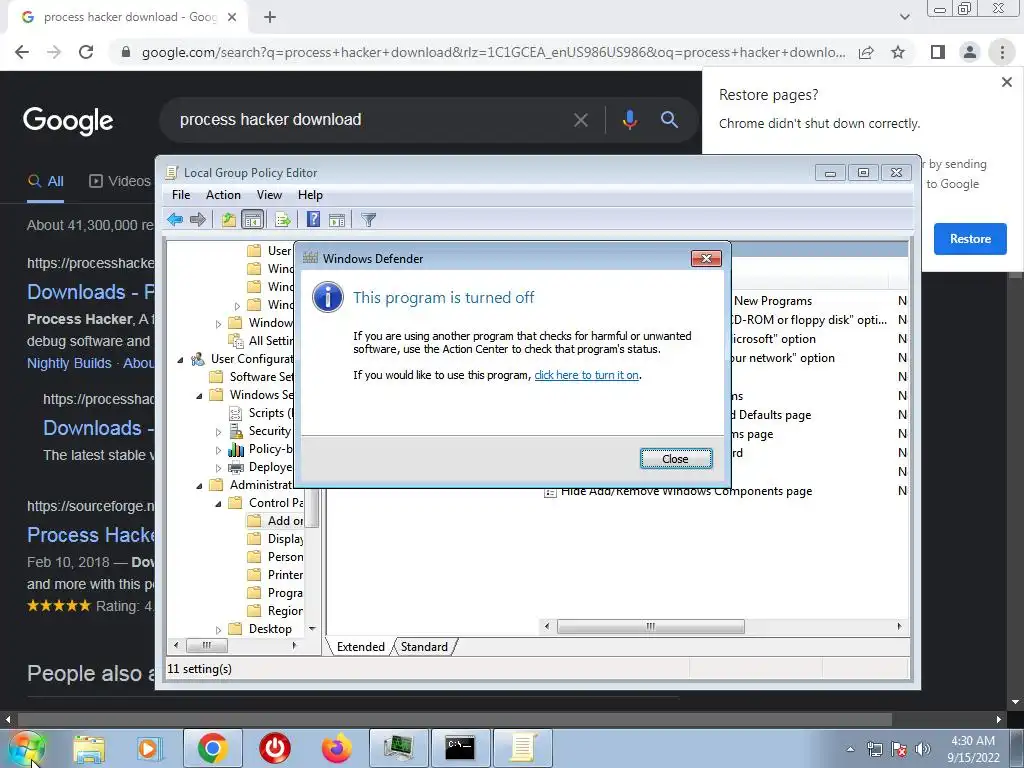Click Back arrow in Group Policy Editor toolbar
The image size is (1024, 768).
[x=174, y=219]
